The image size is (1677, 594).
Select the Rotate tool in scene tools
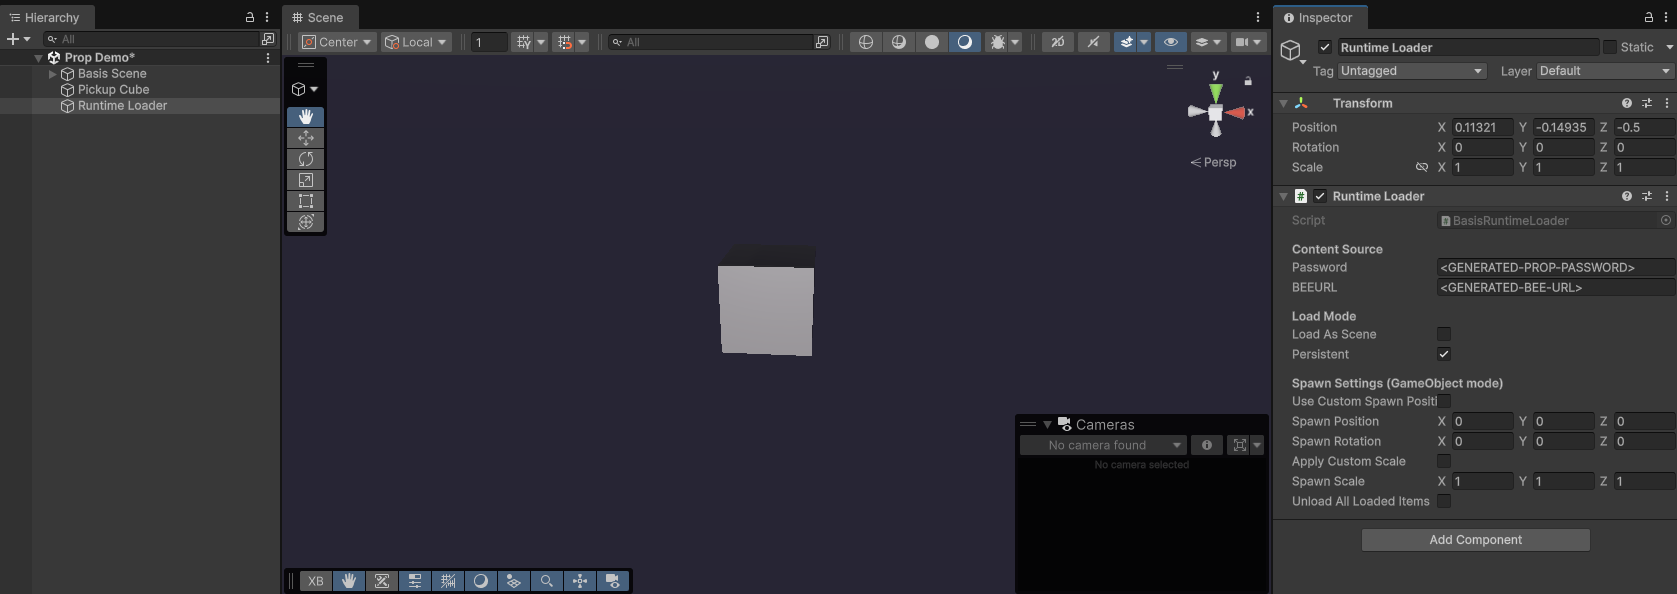(x=306, y=159)
